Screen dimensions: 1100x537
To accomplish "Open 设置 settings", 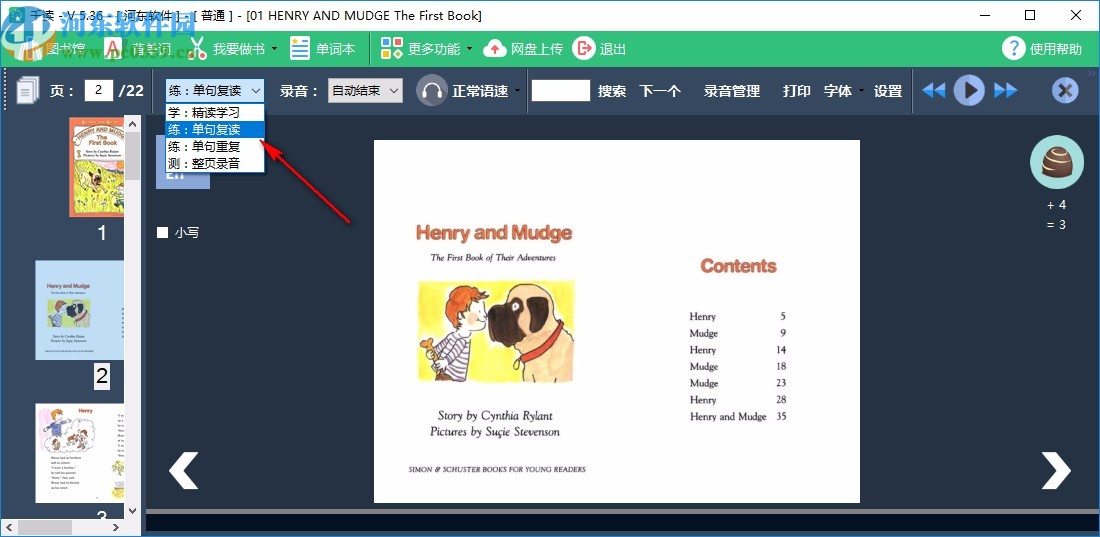I will click(x=887, y=91).
